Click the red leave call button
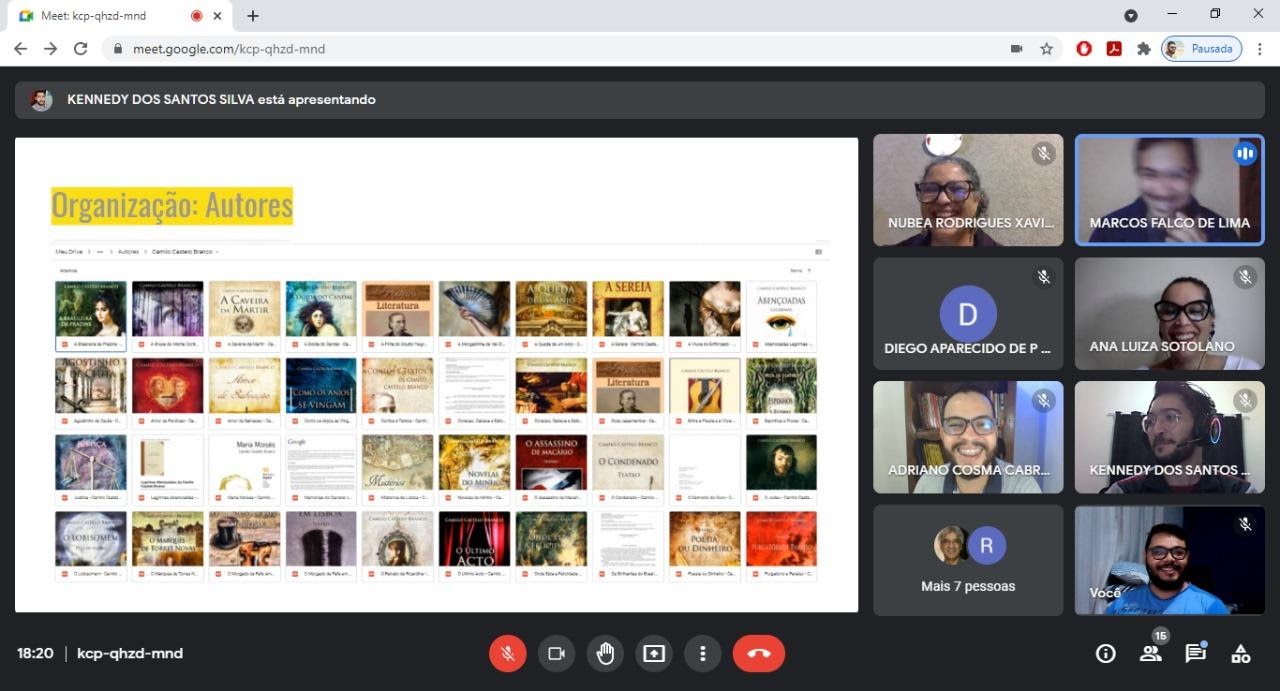This screenshot has height=691, width=1280. (759, 653)
